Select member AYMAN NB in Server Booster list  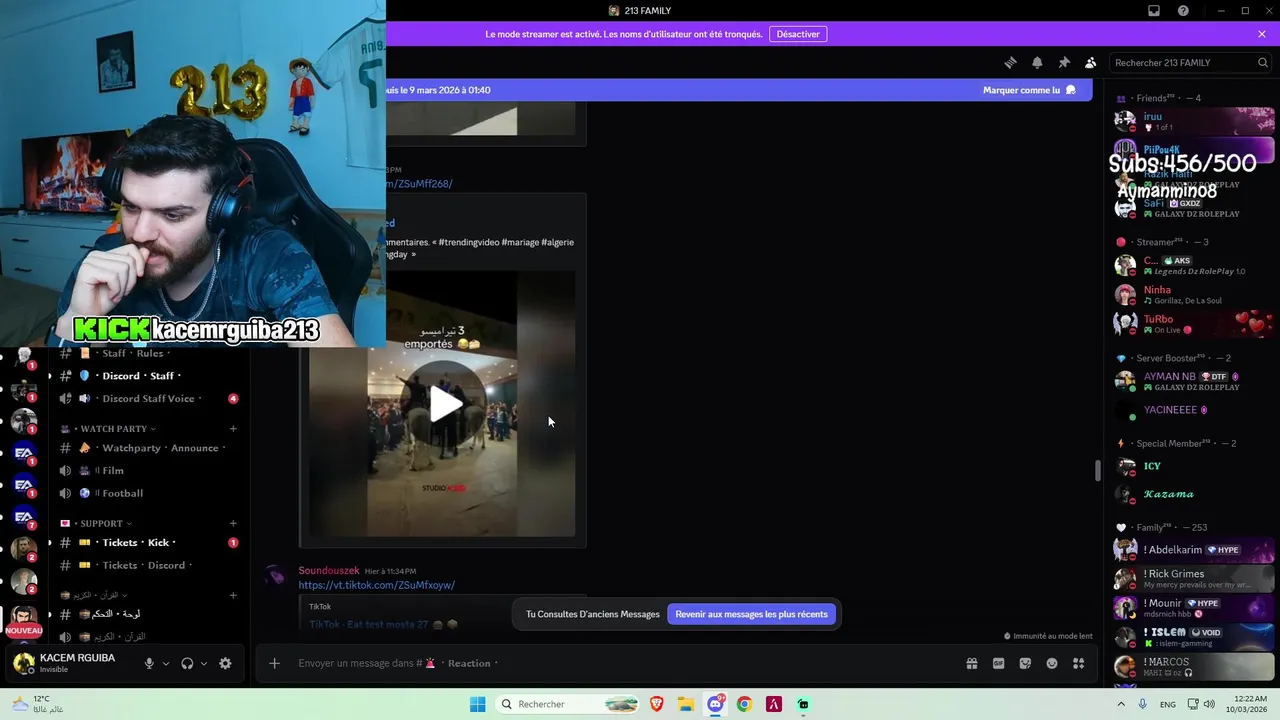(x=1193, y=381)
